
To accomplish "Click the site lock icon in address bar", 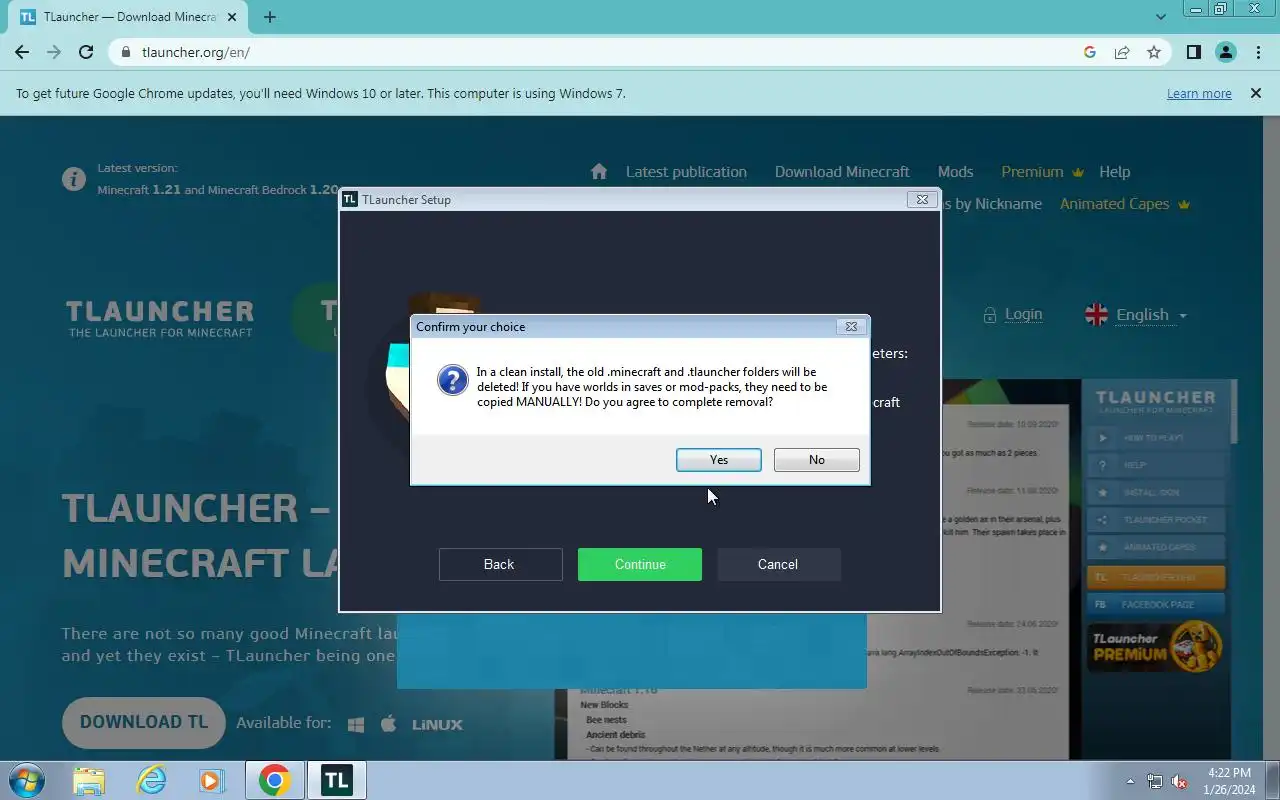I will 125,52.
